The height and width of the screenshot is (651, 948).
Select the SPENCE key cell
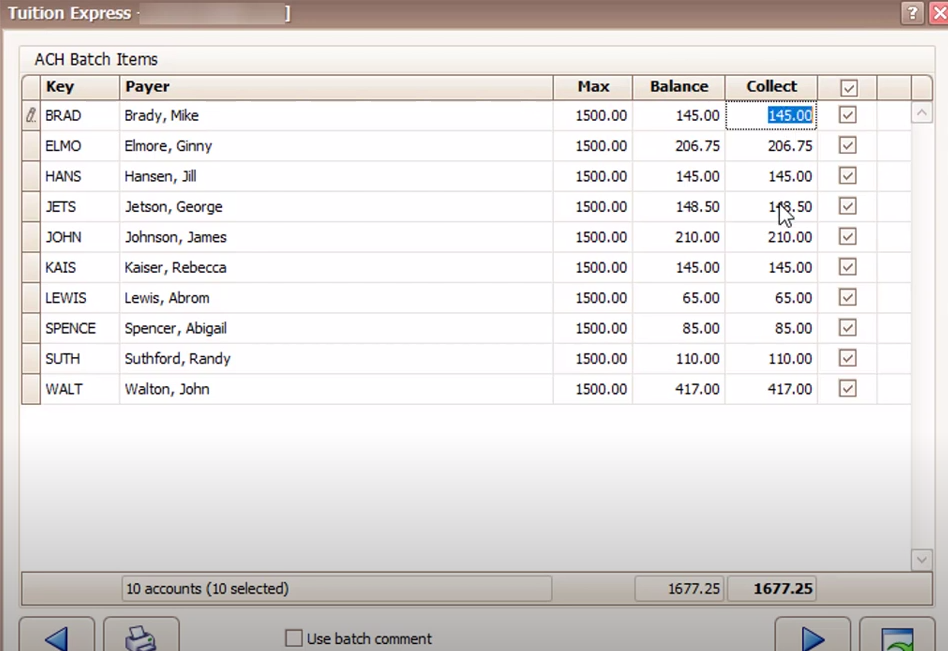tap(80, 328)
